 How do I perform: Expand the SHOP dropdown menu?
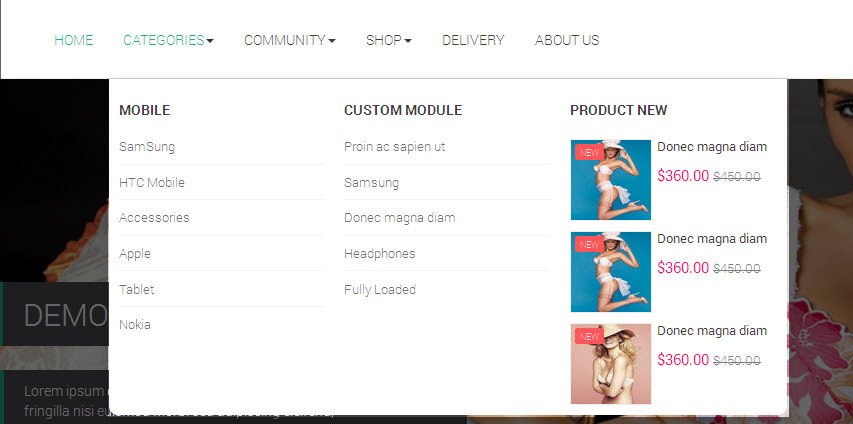[x=388, y=40]
